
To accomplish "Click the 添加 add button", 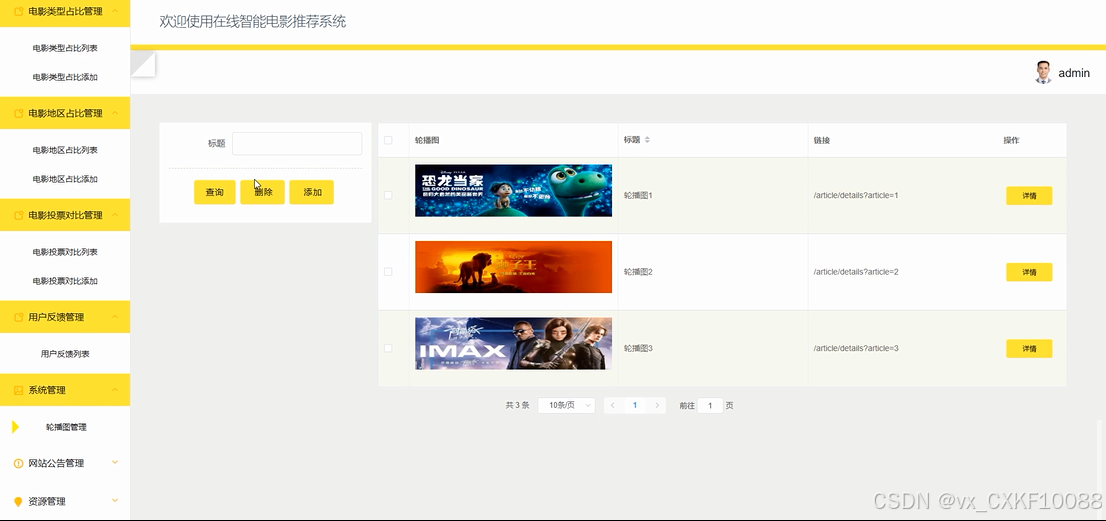I will click(312, 192).
